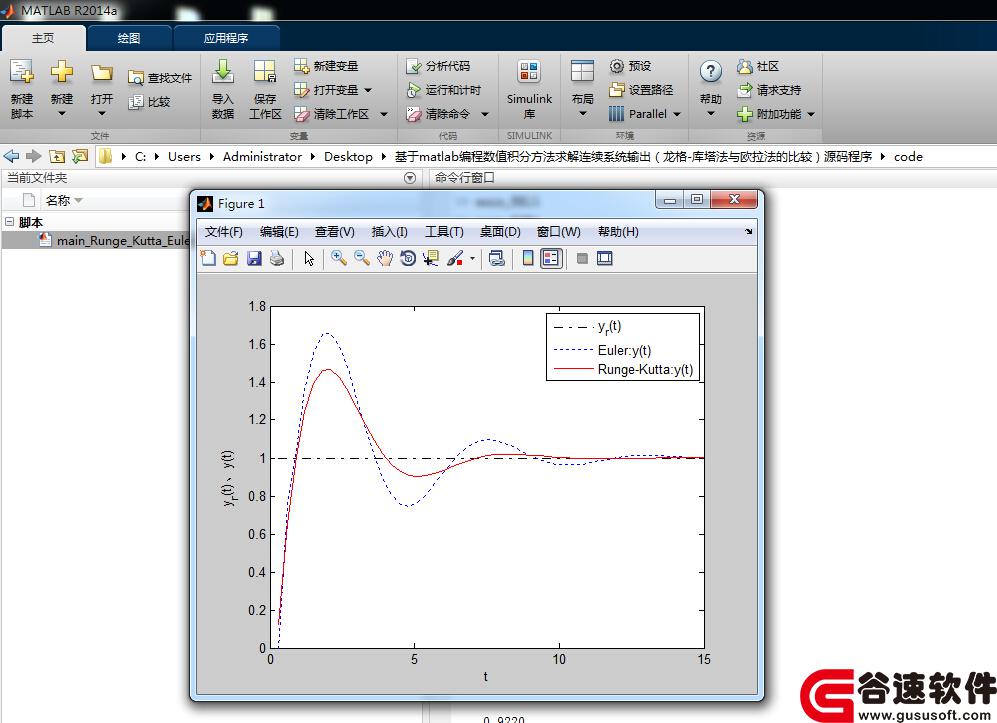This screenshot has width=997, height=723.
Task: Open the 插入(I) menu in Figure 1
Action: tap(390, 231)
